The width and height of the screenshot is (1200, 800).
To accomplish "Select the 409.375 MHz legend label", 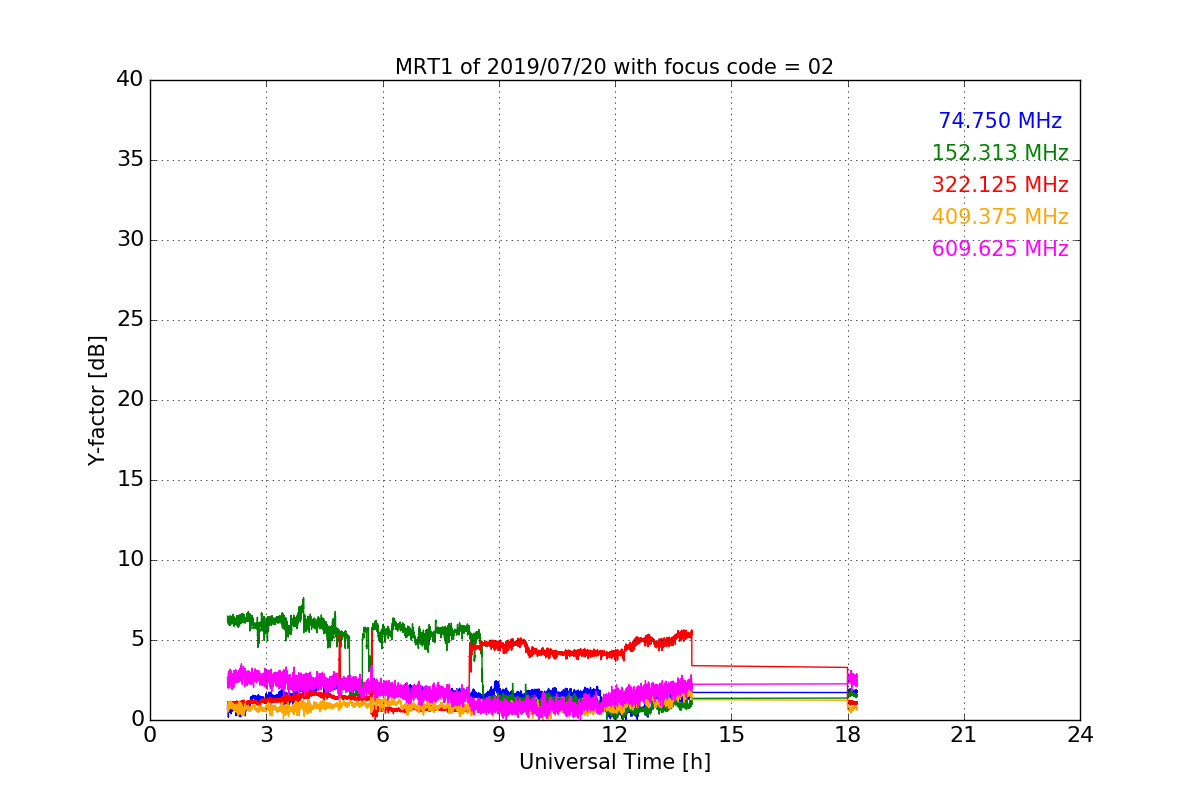I will tap(1000, 217).
